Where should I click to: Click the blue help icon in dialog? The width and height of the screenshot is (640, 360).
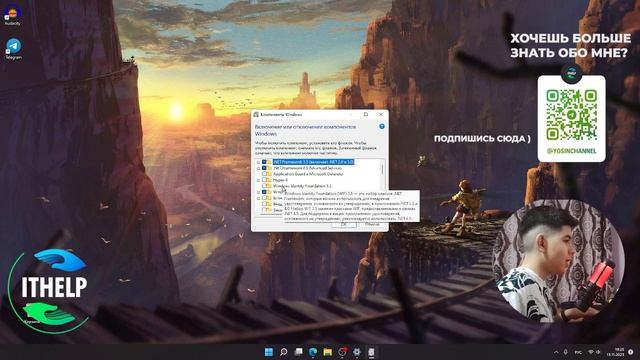pos(382,127)
